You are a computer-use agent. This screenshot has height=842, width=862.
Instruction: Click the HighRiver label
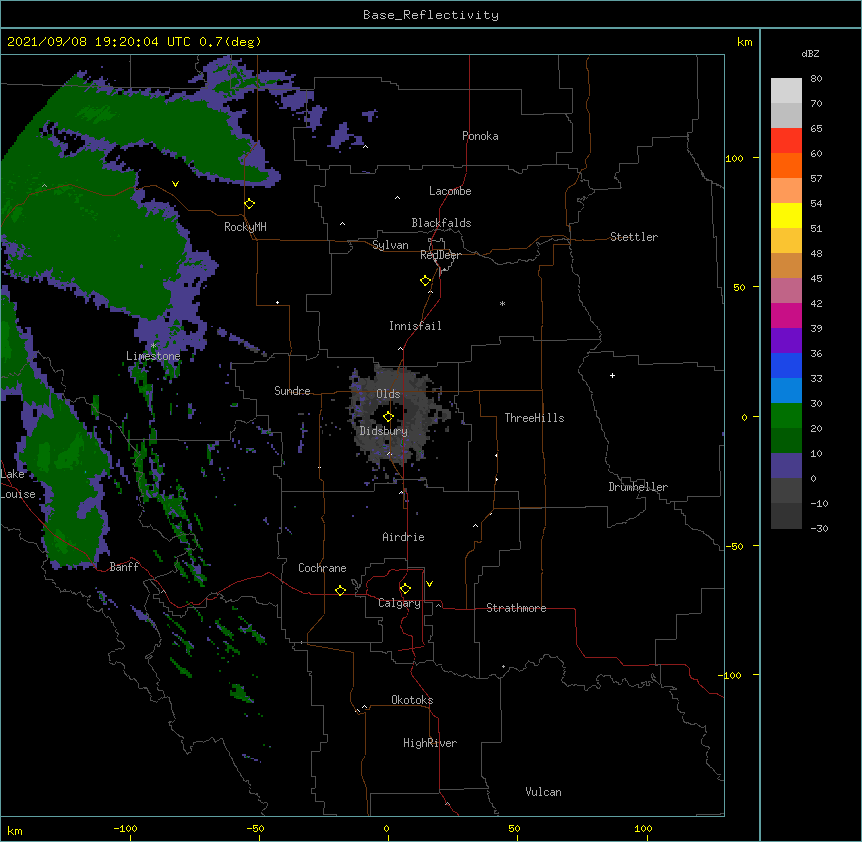(x=430, y=743)
